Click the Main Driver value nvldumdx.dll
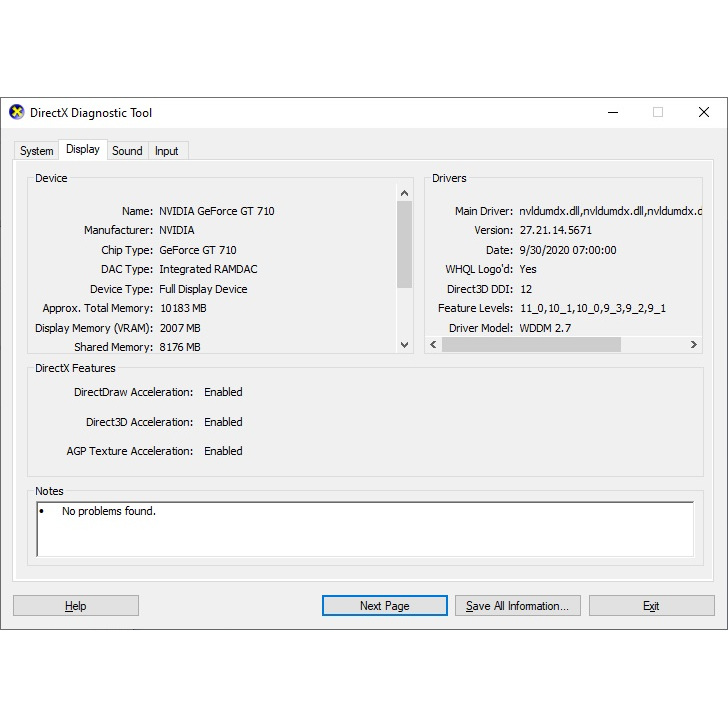This screenshot has height=728, width=728. pyautogui.click(x=611, y=211)
